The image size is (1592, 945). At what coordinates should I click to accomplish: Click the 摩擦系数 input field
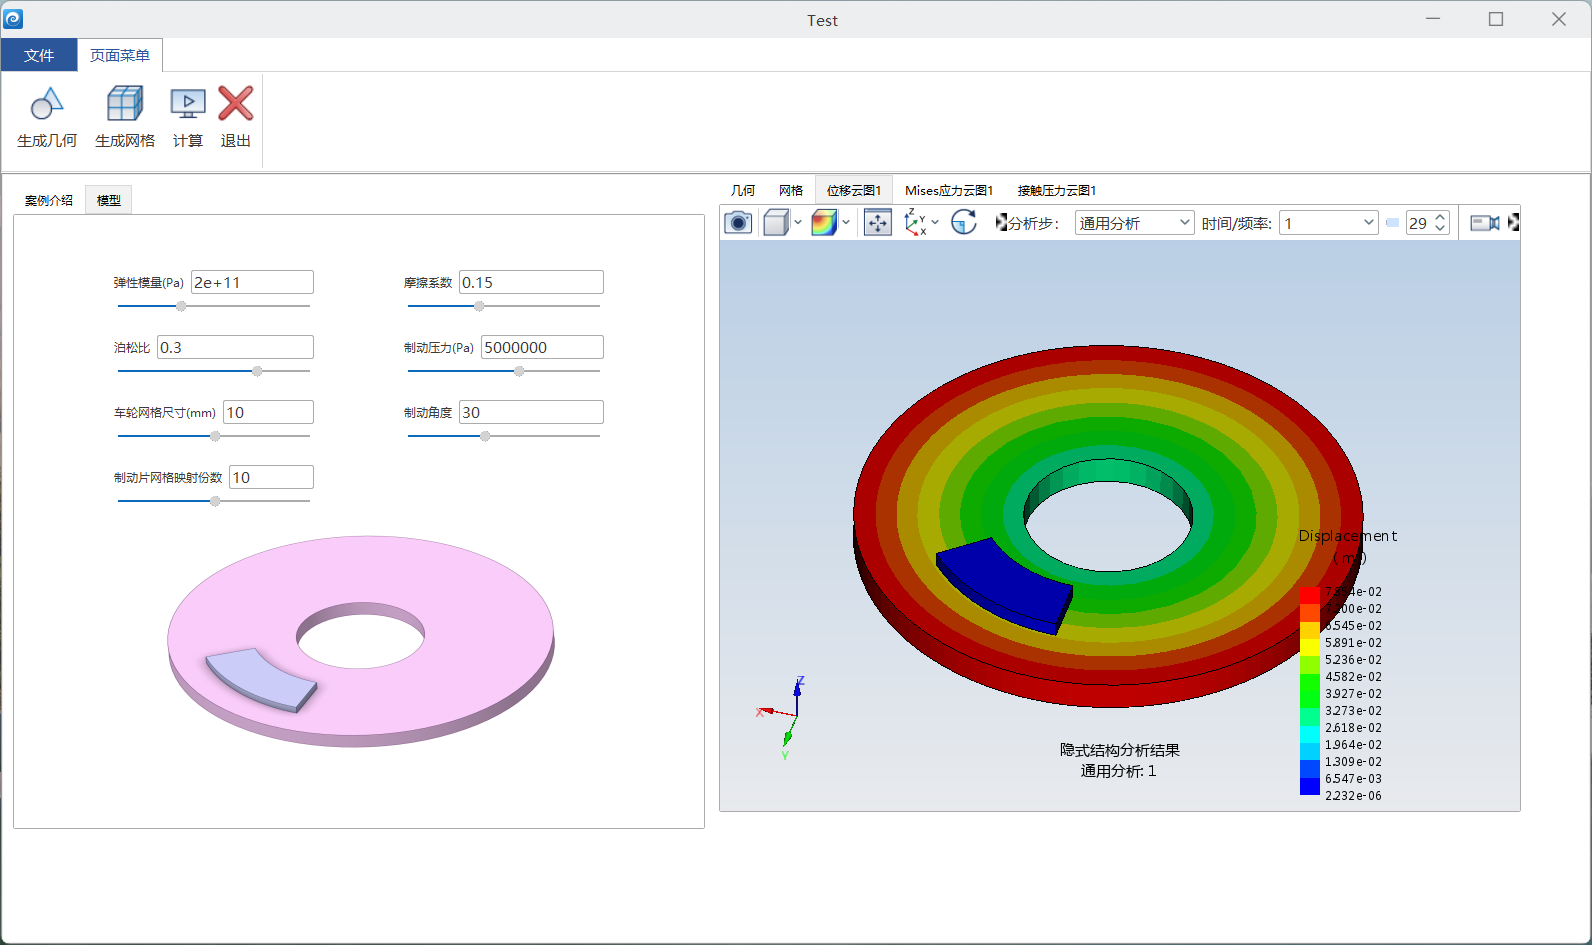(x=531, y=282)
